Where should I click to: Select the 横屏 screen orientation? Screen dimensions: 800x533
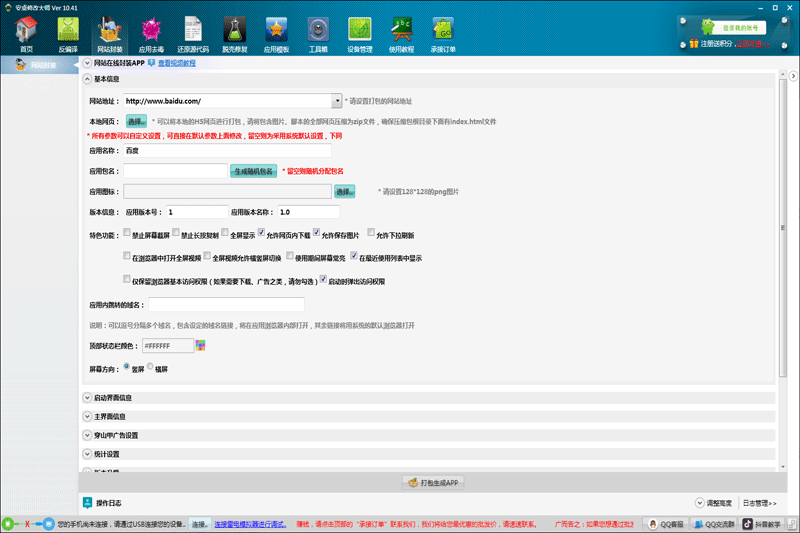tap(151, 367)
